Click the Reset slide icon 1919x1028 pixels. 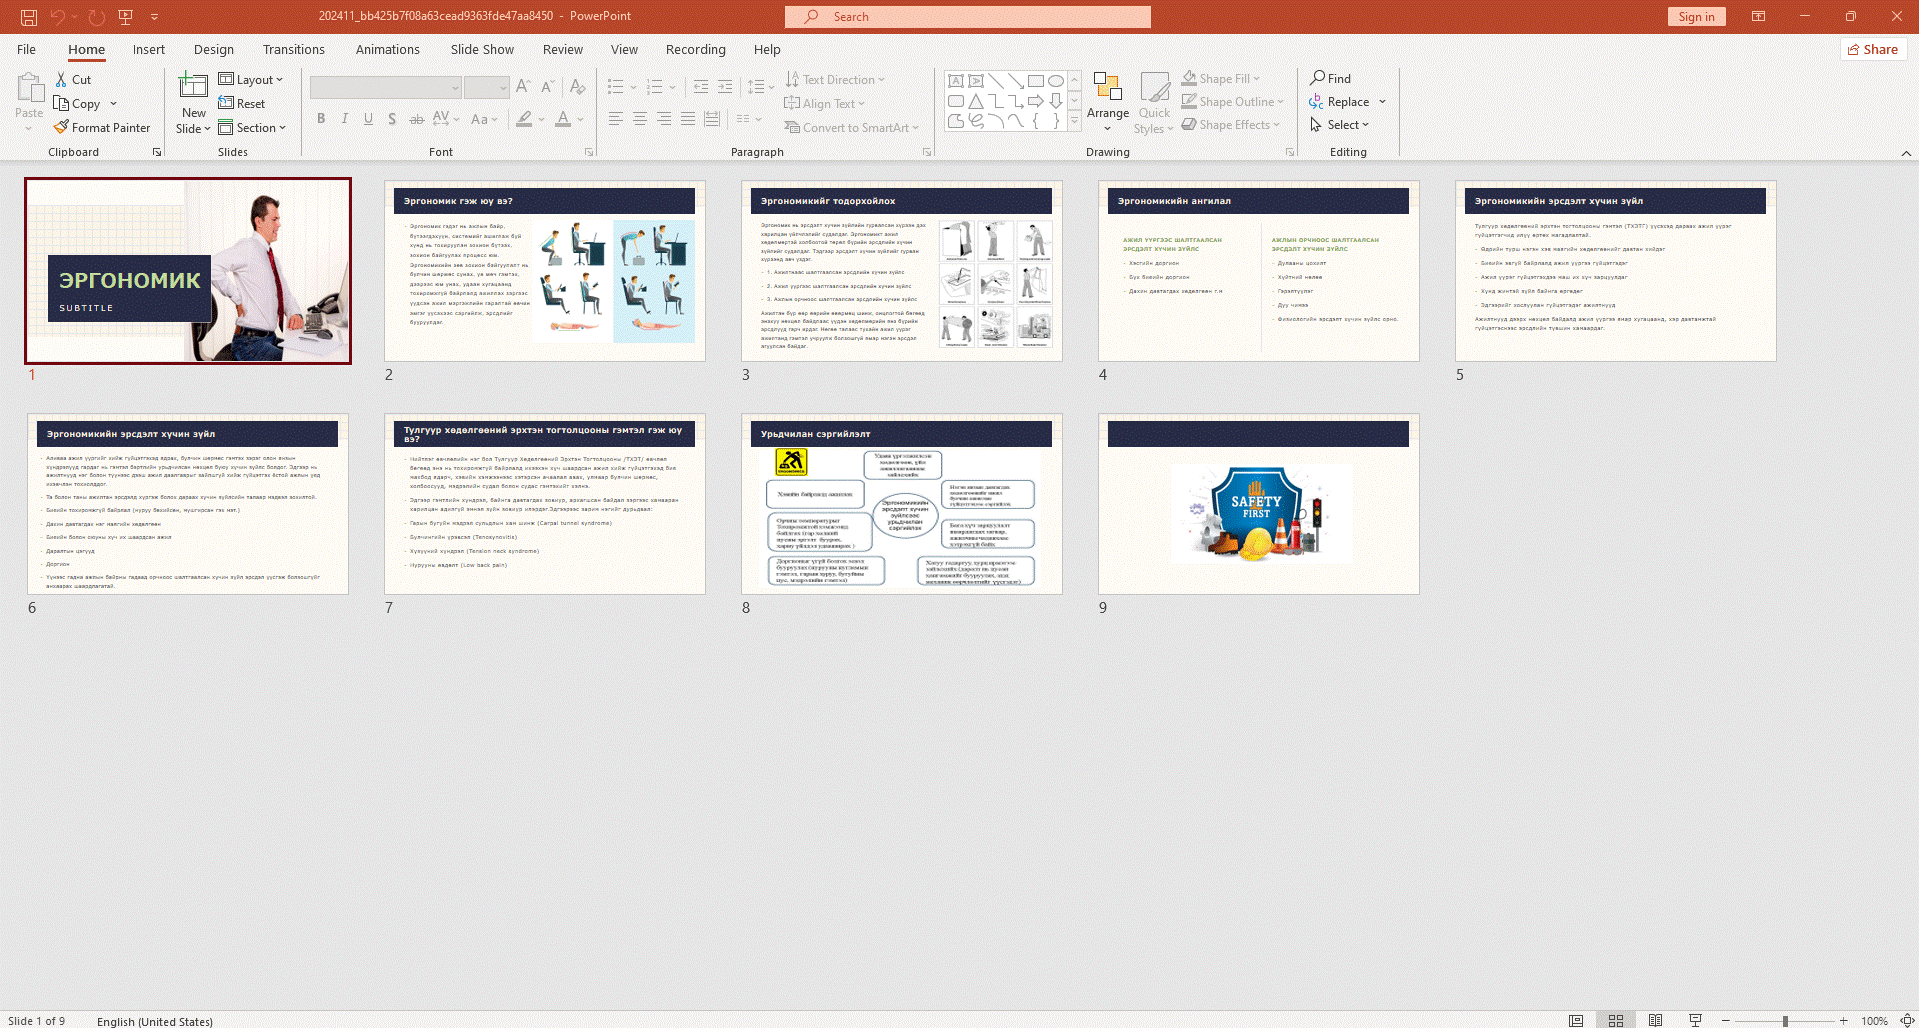point(242,104)
